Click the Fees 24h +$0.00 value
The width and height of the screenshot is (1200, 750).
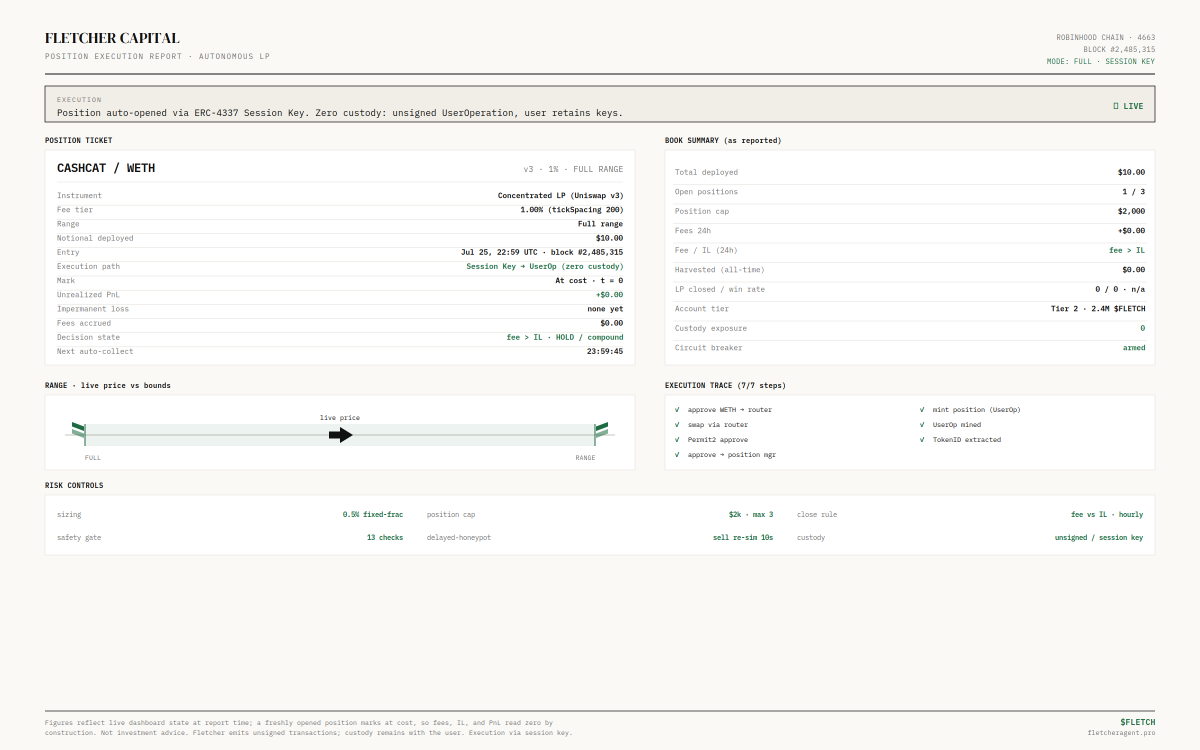tap(1131, 231)
